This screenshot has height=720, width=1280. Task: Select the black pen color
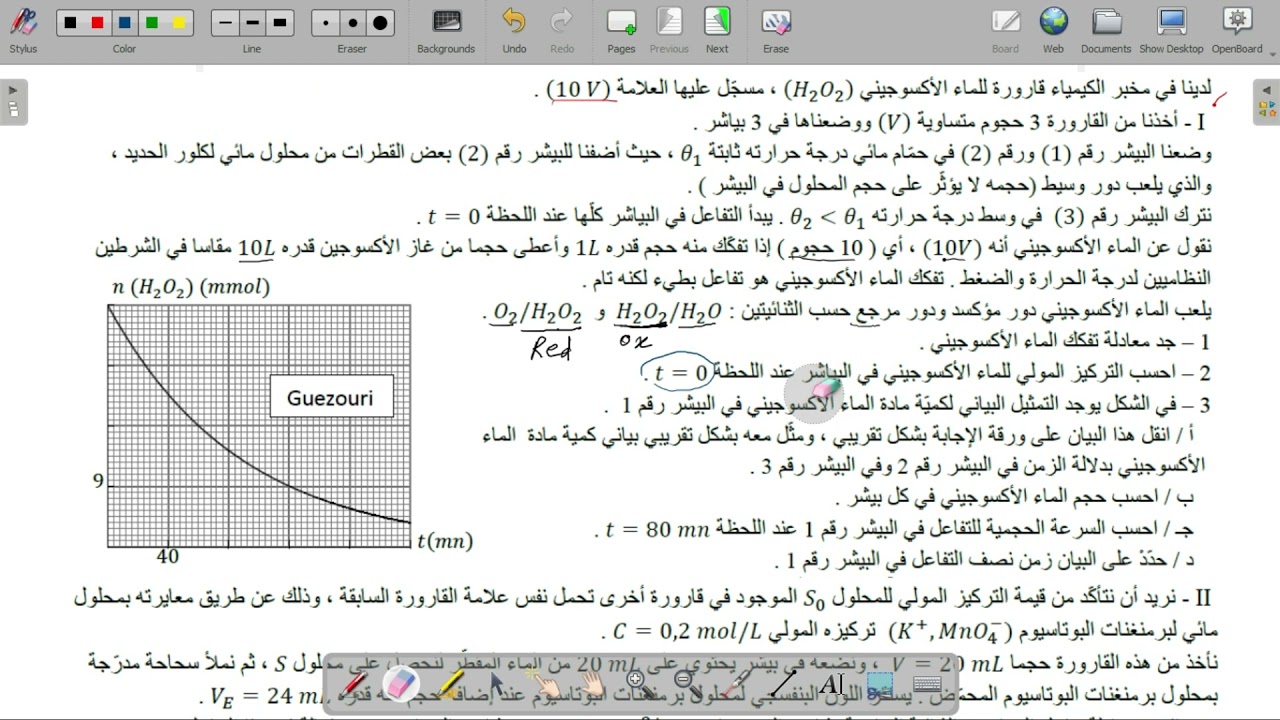[71, 22]
